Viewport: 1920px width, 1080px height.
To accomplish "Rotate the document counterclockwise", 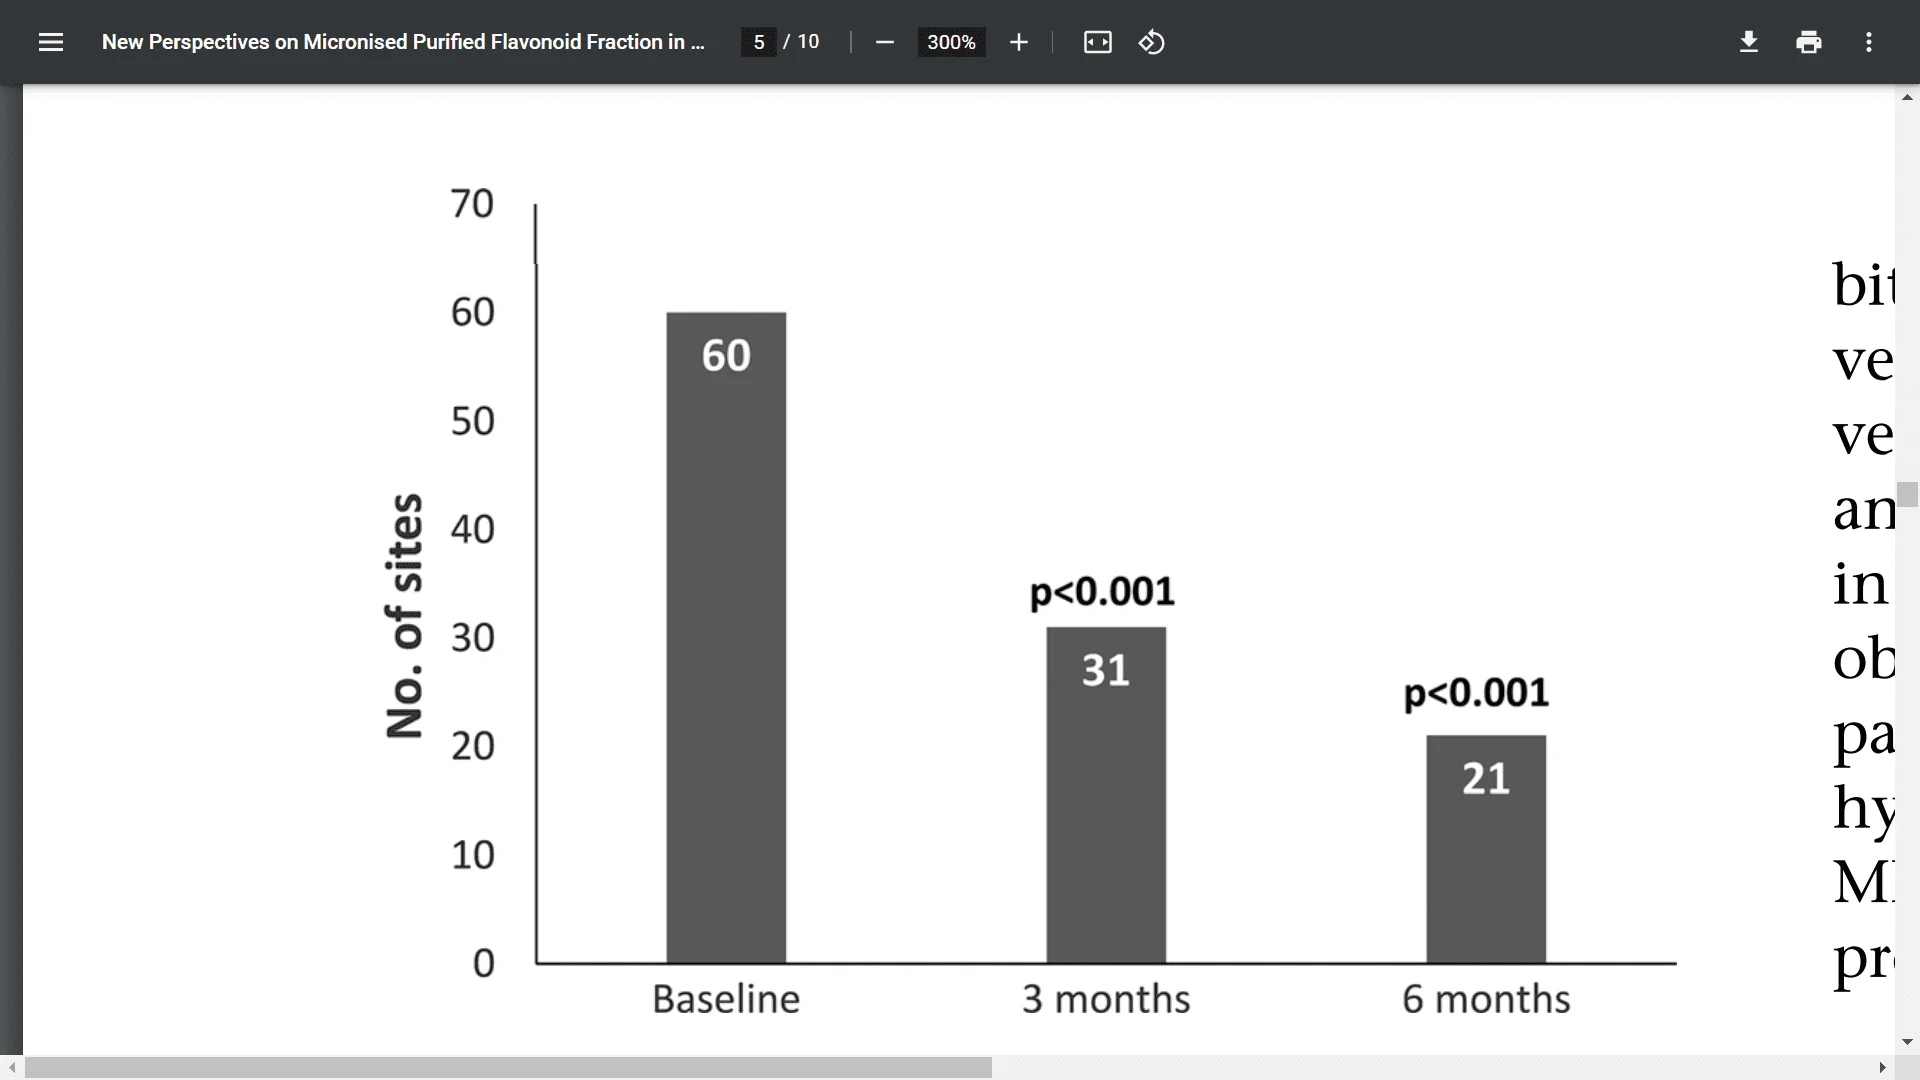I will (x=1152, y=42).
